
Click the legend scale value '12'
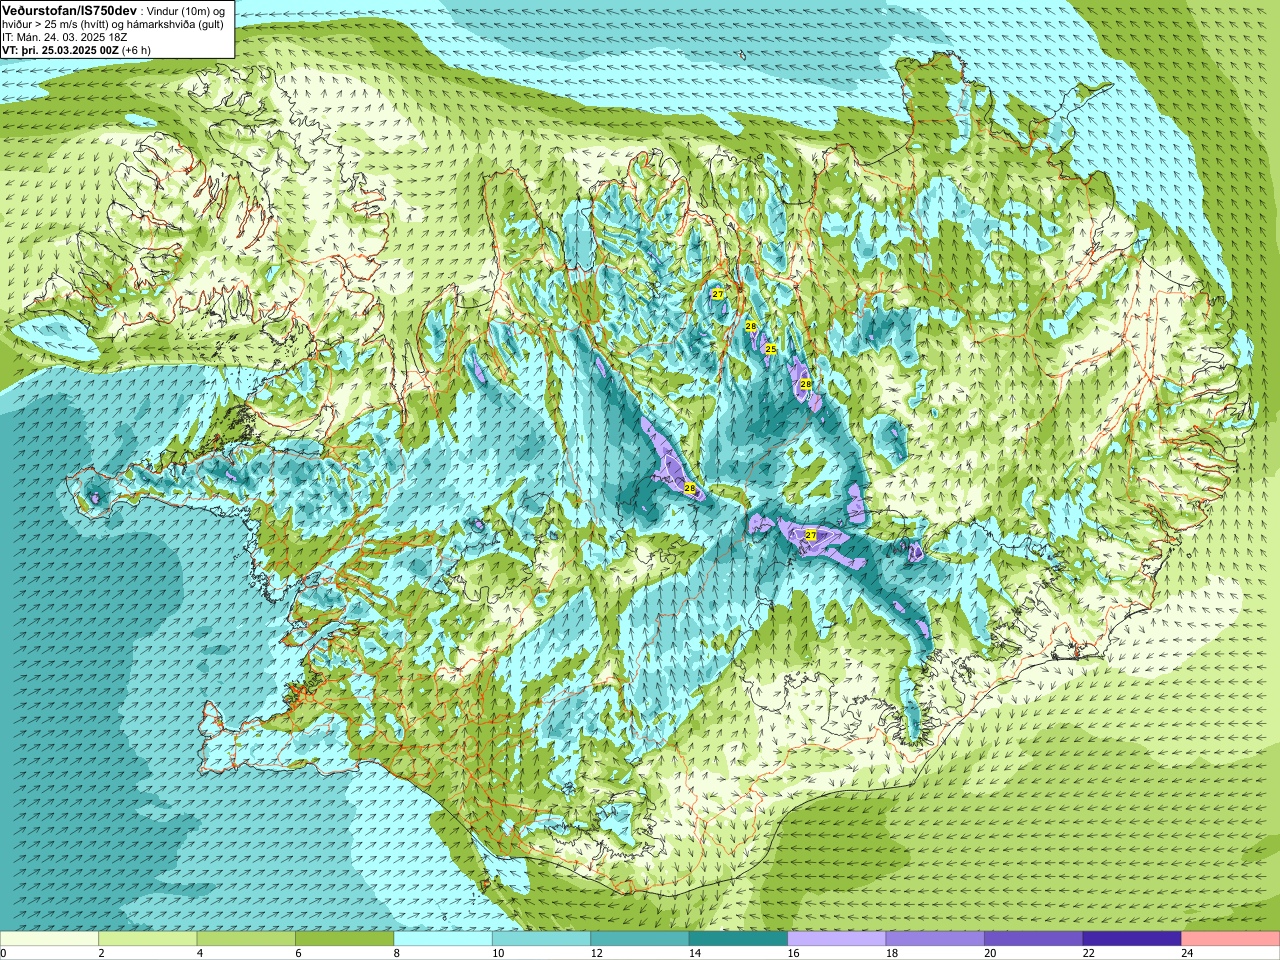tap(596, 953)
